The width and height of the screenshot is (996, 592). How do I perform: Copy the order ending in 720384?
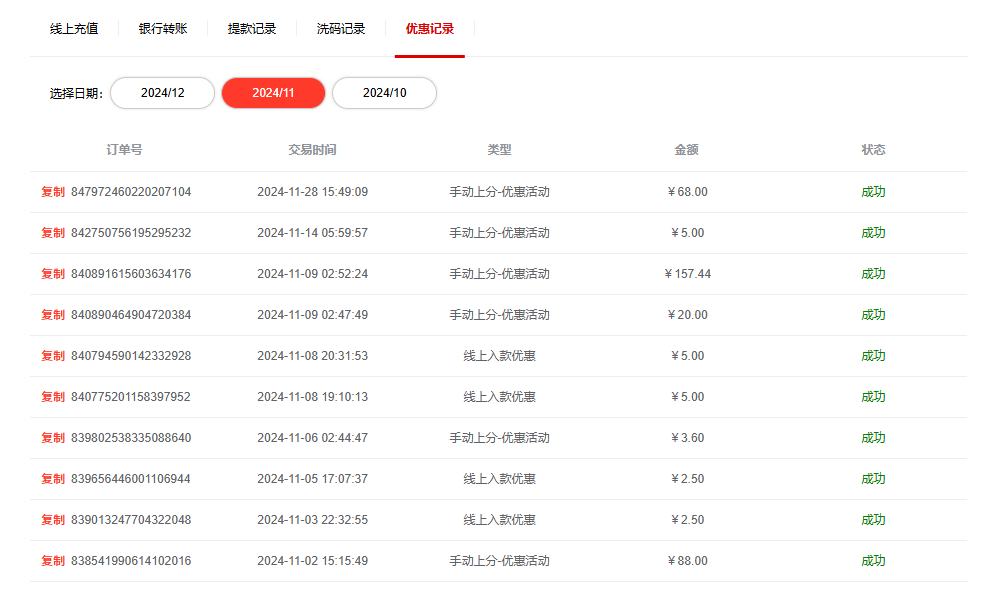click(53, 315)
